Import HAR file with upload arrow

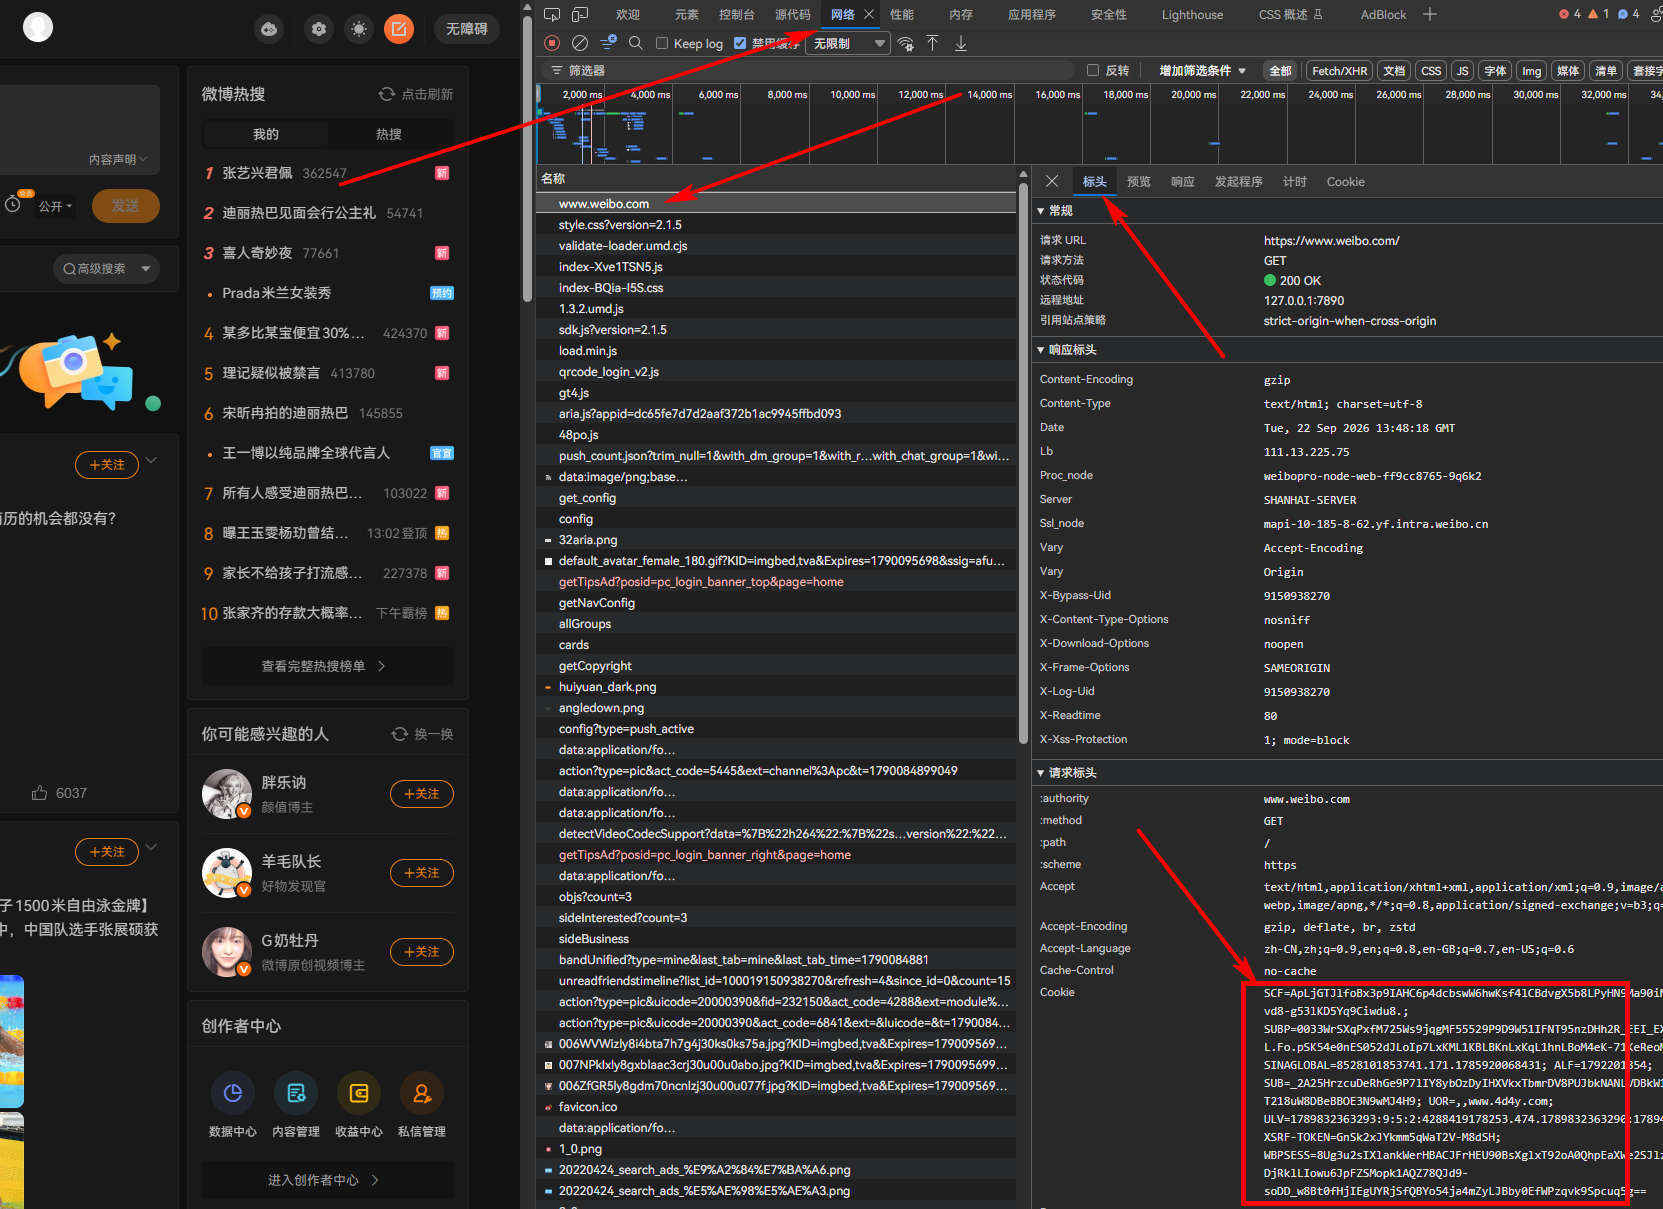[932, 43]
